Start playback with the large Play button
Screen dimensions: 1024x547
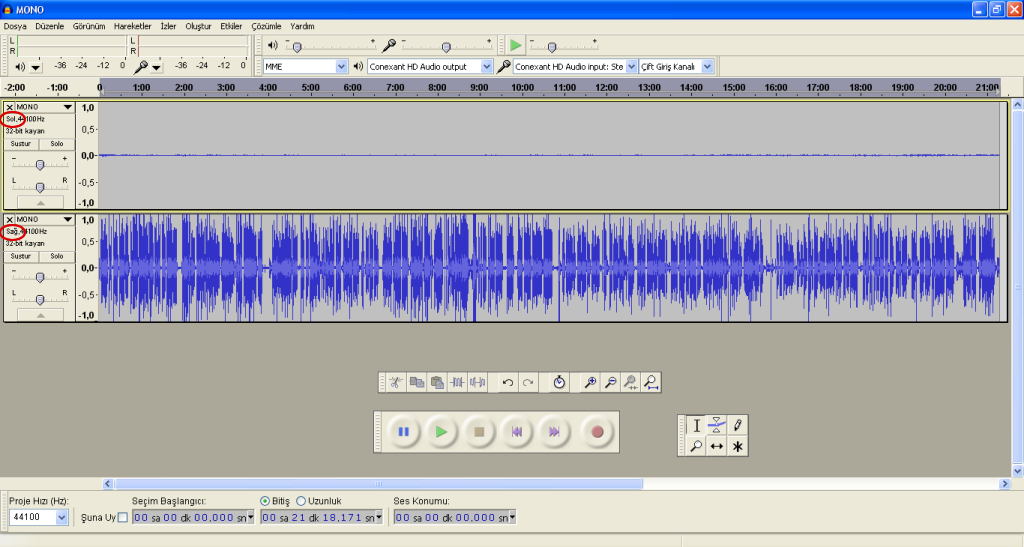click(441, 431)
